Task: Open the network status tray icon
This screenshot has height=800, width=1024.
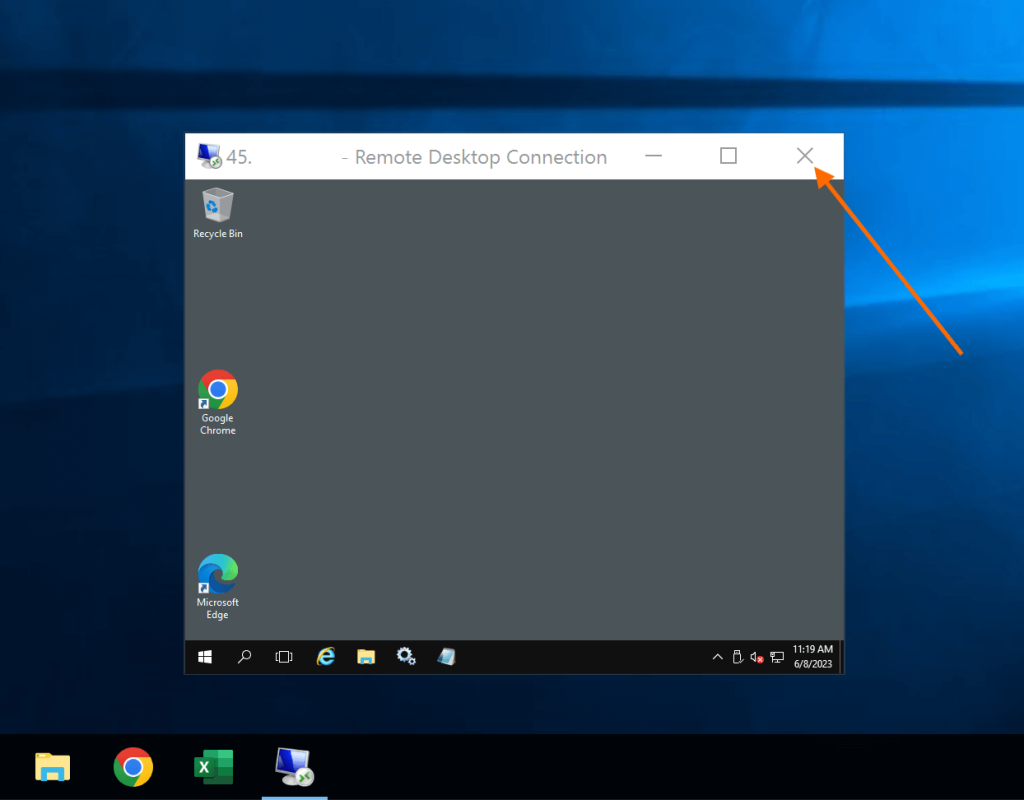Action: point(776,657)
